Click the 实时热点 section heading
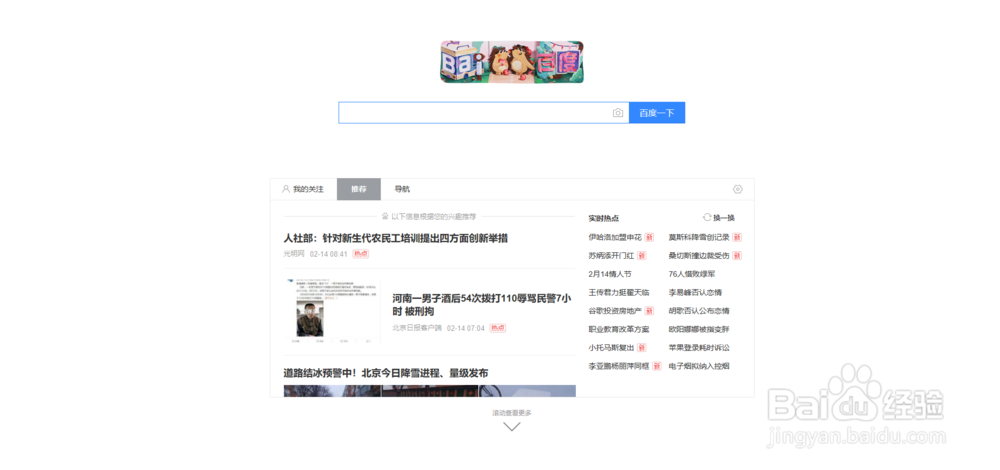Screen dimensions: 1000x470 pos(603,218)
